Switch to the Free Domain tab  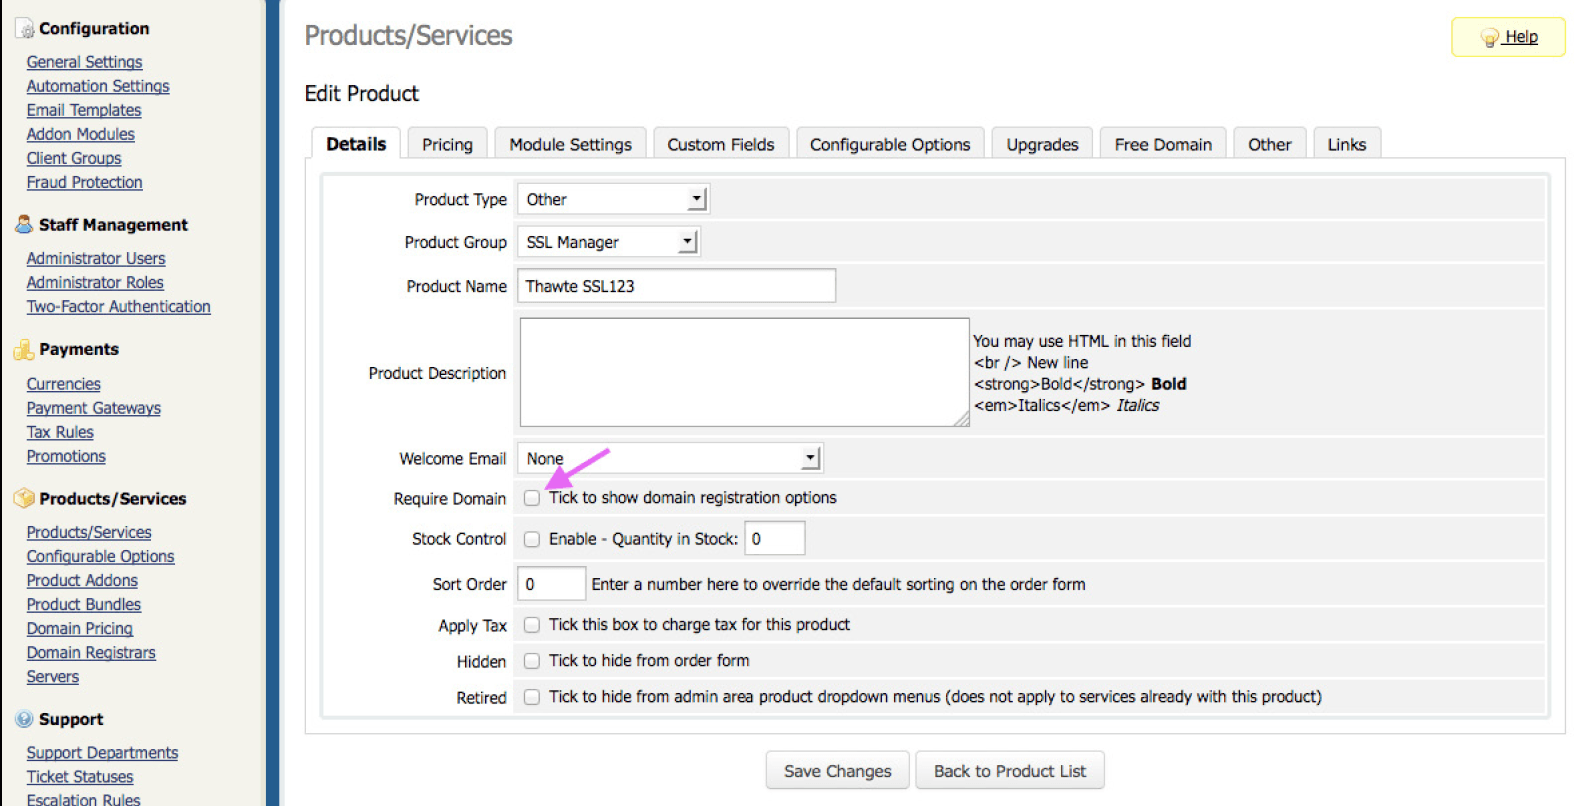[x=1163, y=144]
